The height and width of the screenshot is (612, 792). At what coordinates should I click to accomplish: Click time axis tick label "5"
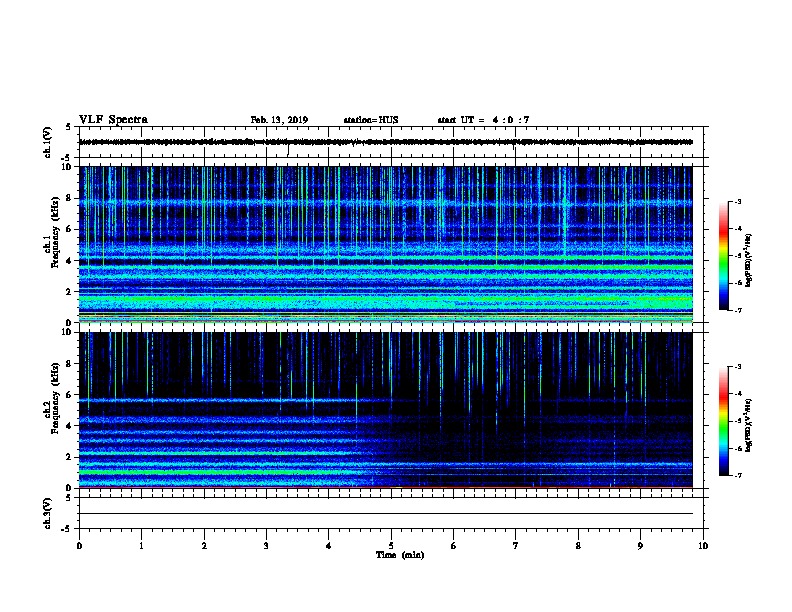click(391, 546)
